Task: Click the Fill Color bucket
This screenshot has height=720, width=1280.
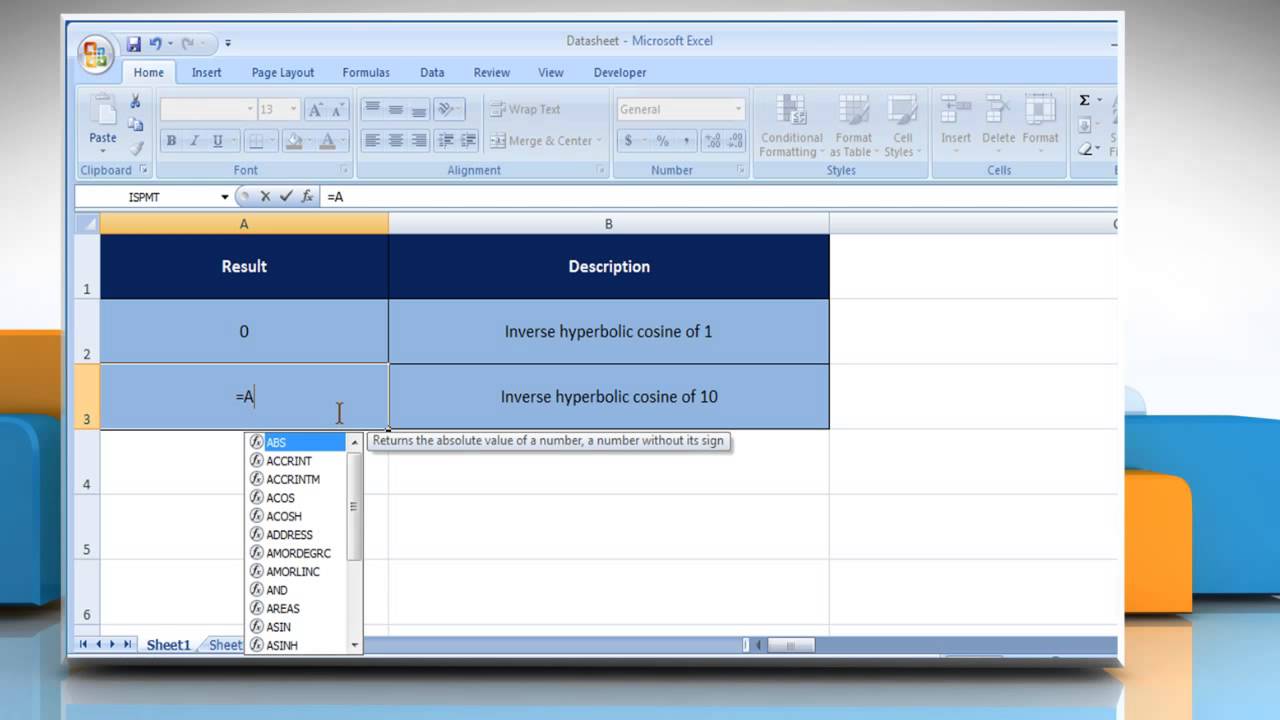Action: (x=292, y=141)
